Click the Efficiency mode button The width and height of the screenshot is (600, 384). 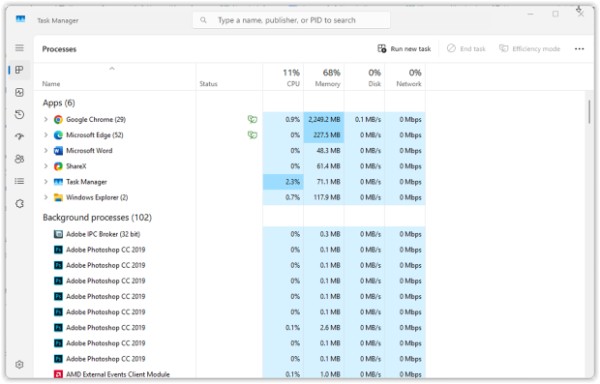(530, 49)
